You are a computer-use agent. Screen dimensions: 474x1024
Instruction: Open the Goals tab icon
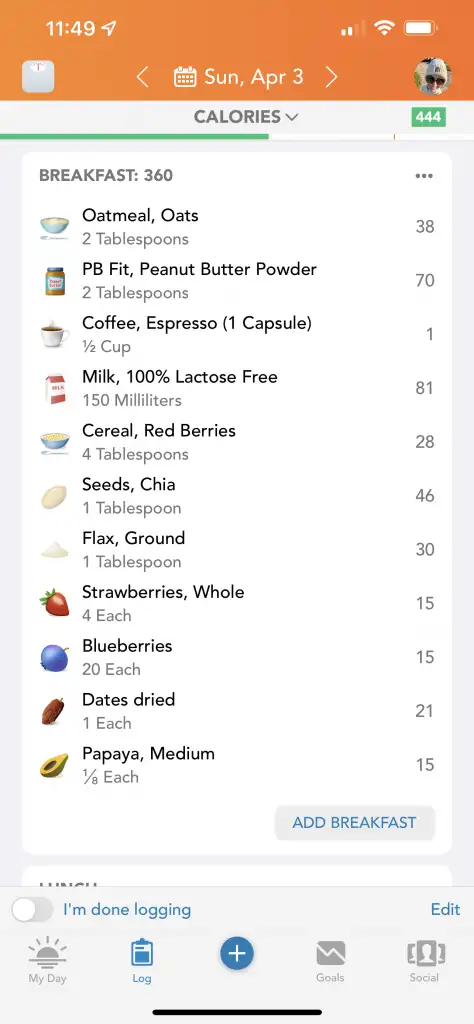330,961
